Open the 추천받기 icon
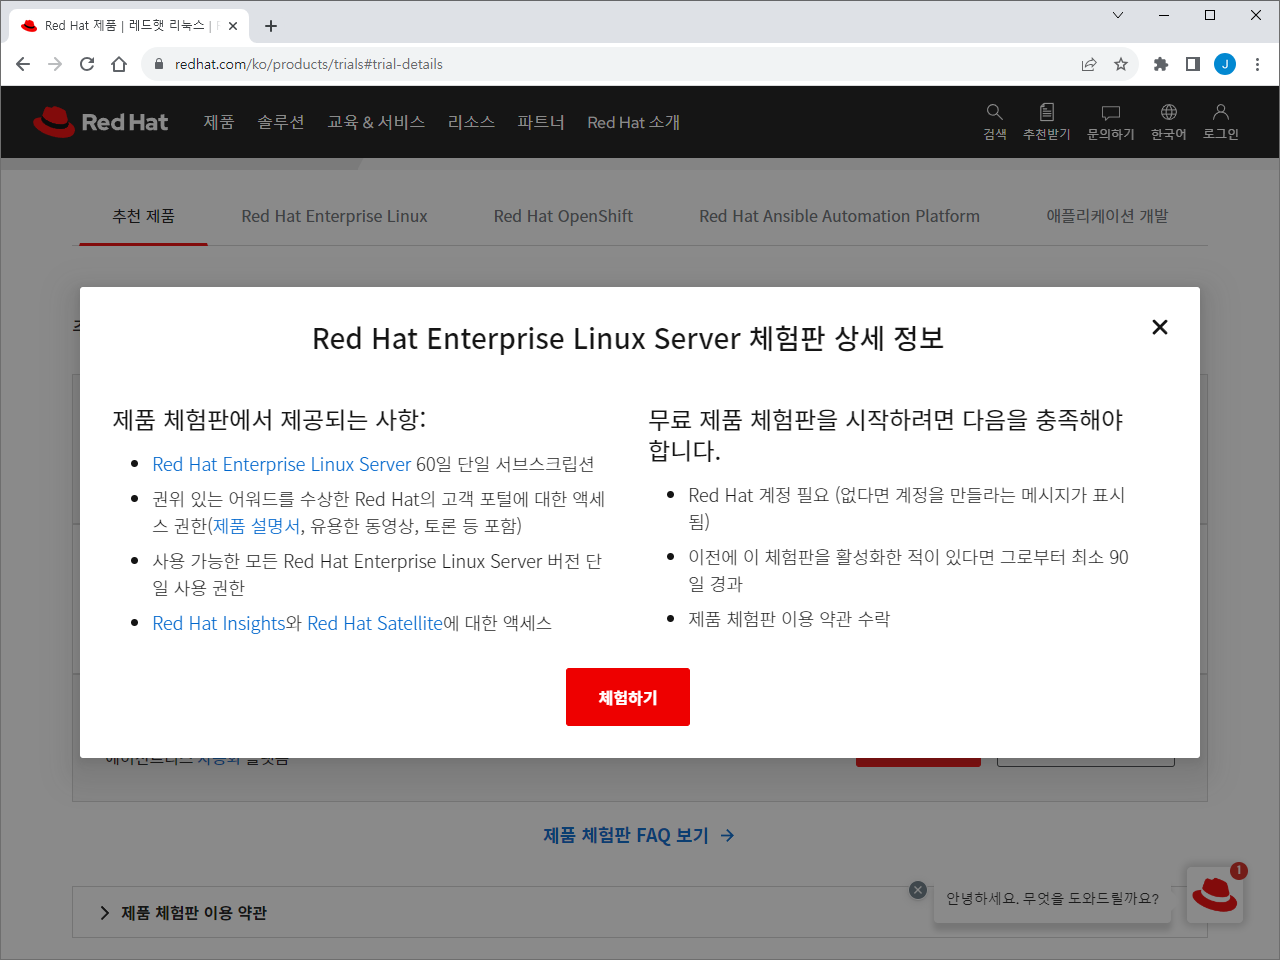 point(1047,122)
